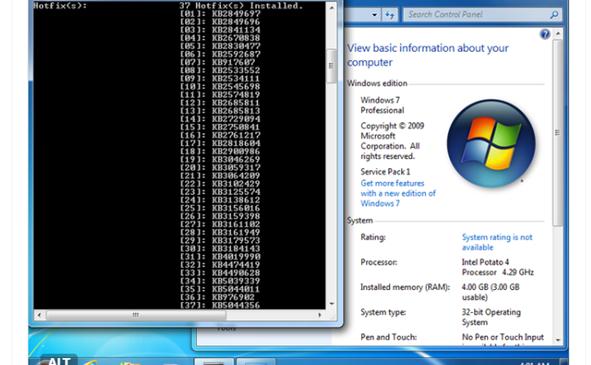
Task: Click hotfix entry [23] KB3125574
Action: click(220, 192)
